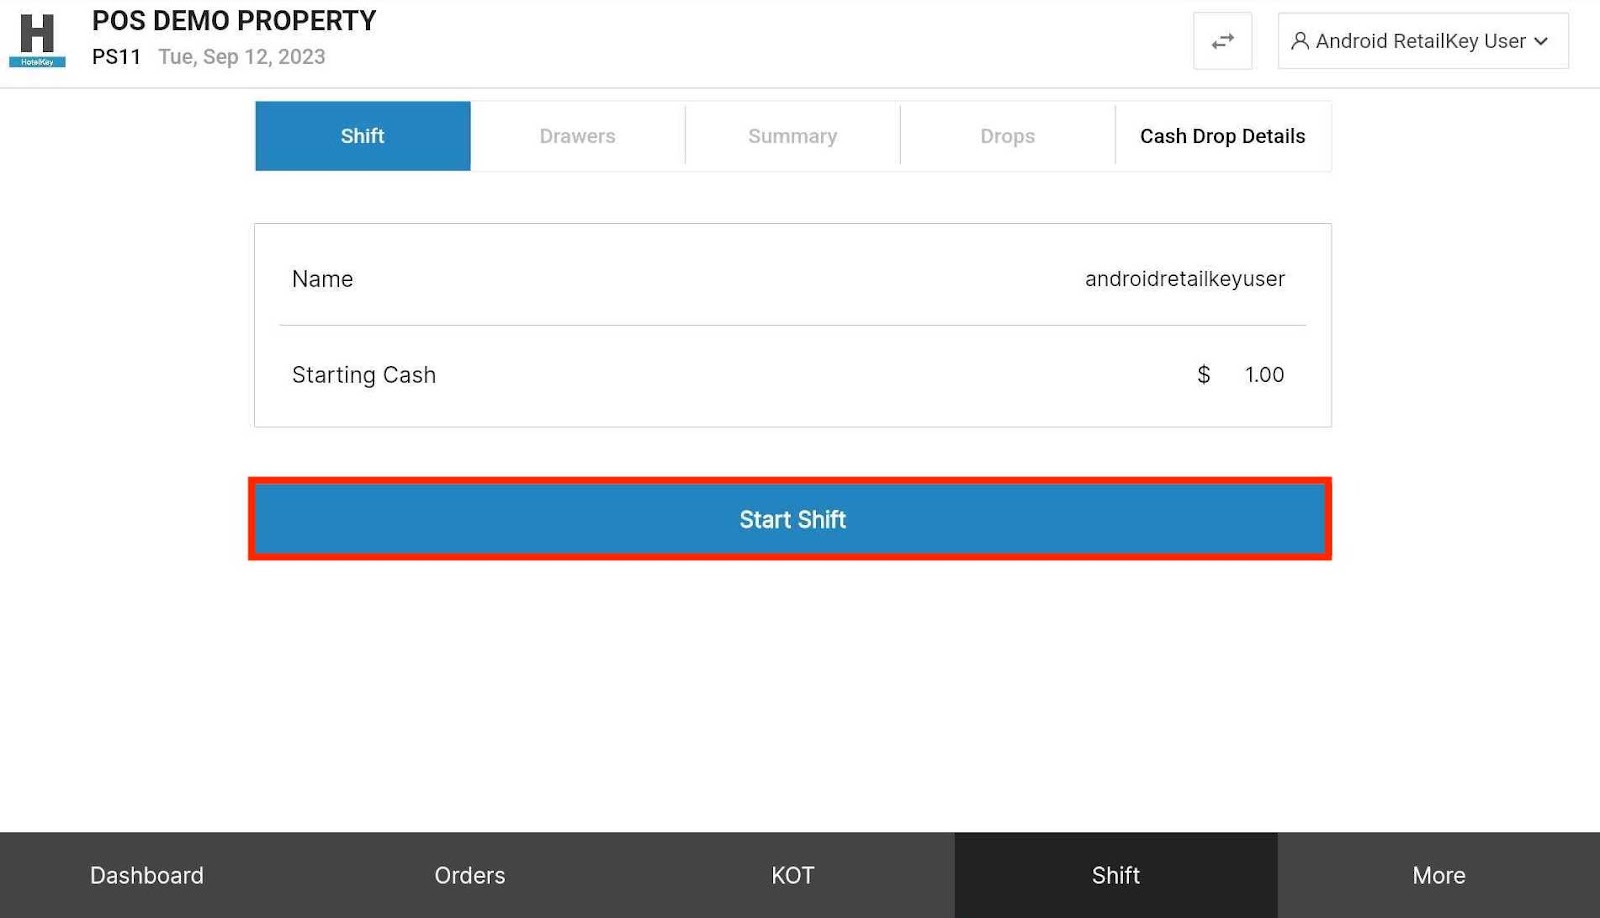Click the swap arrows icon button
The image size is (1600, 918).
point(1222,41)
